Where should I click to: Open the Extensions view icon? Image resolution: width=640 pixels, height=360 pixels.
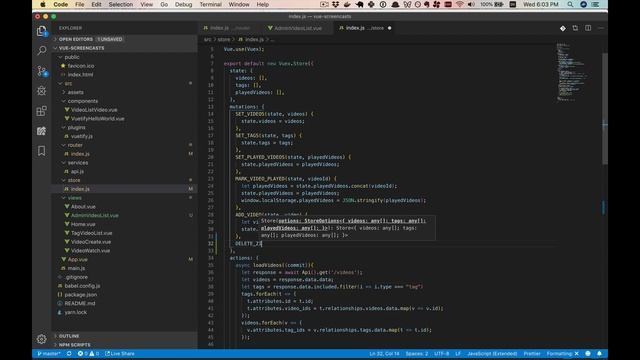click(x=42, y=111)
